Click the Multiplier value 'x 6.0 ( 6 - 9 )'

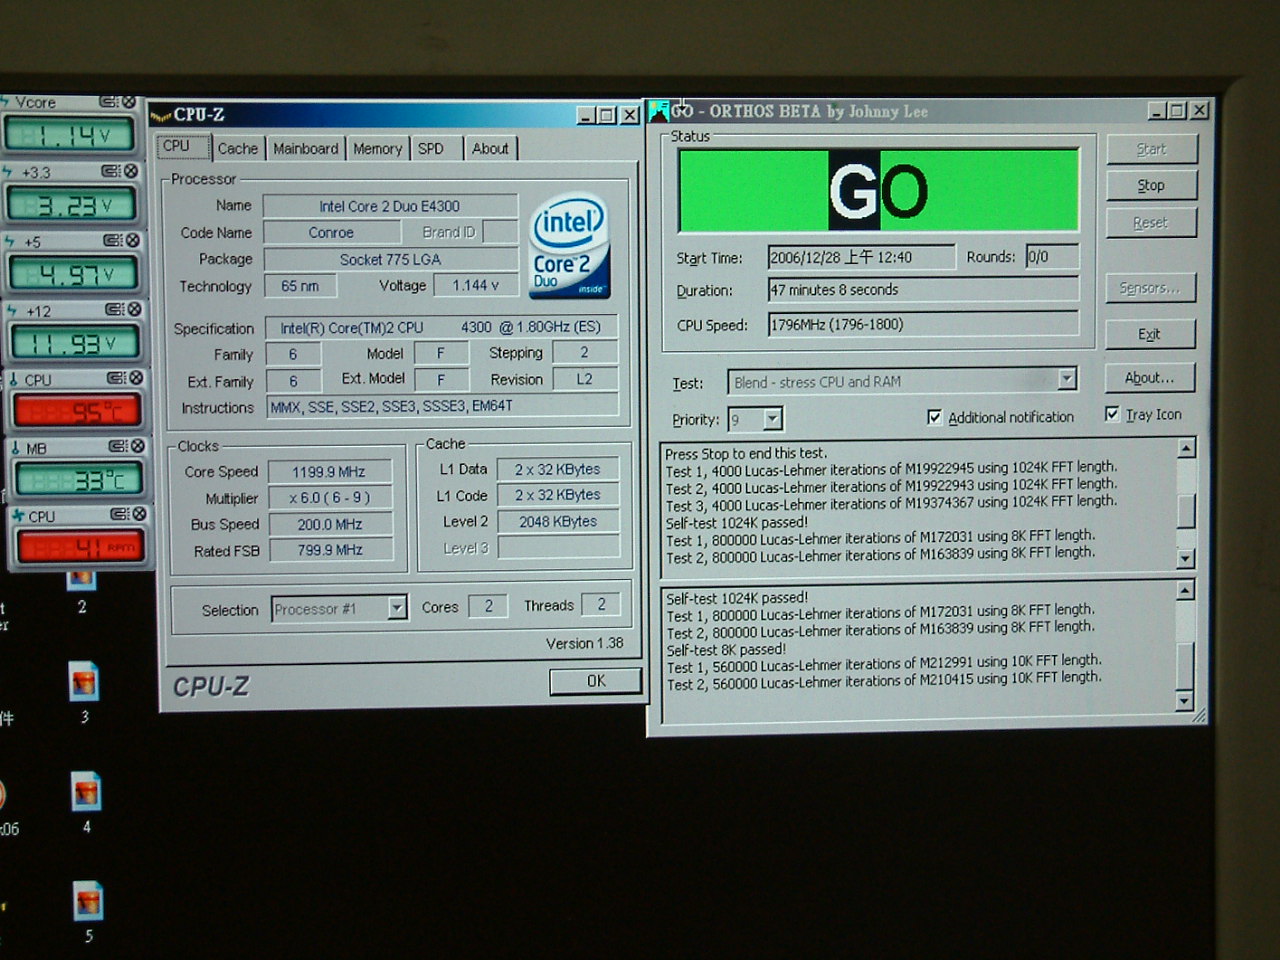(329, 498)
